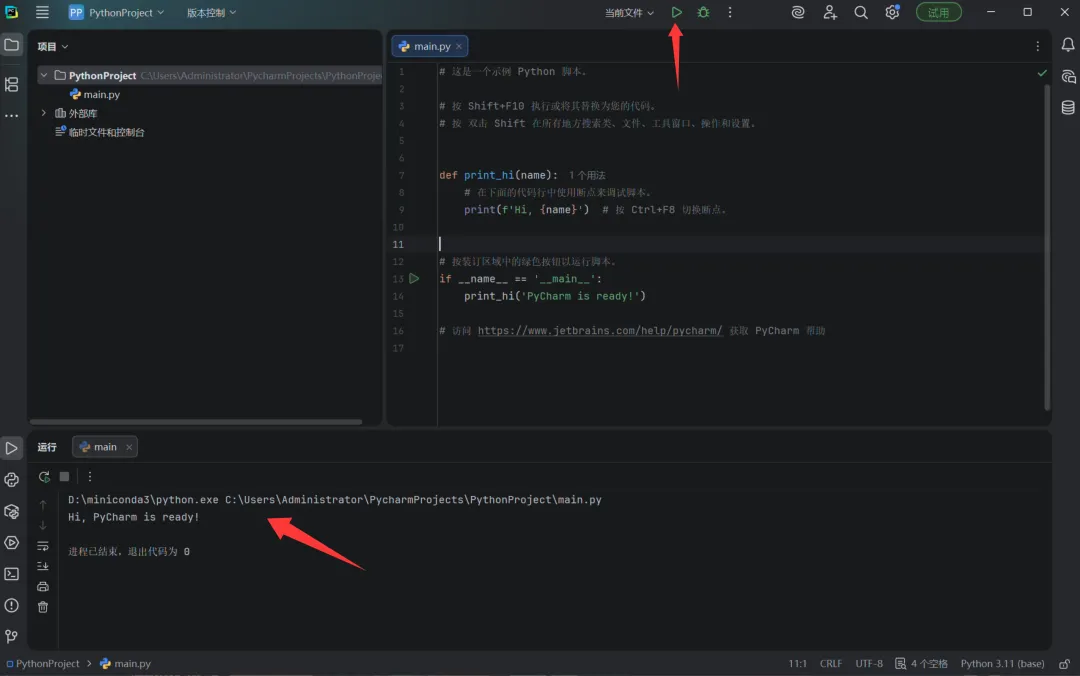Click the stop process button
Viewport: 1080px width, 676px height.
click(x=64, y=476)
